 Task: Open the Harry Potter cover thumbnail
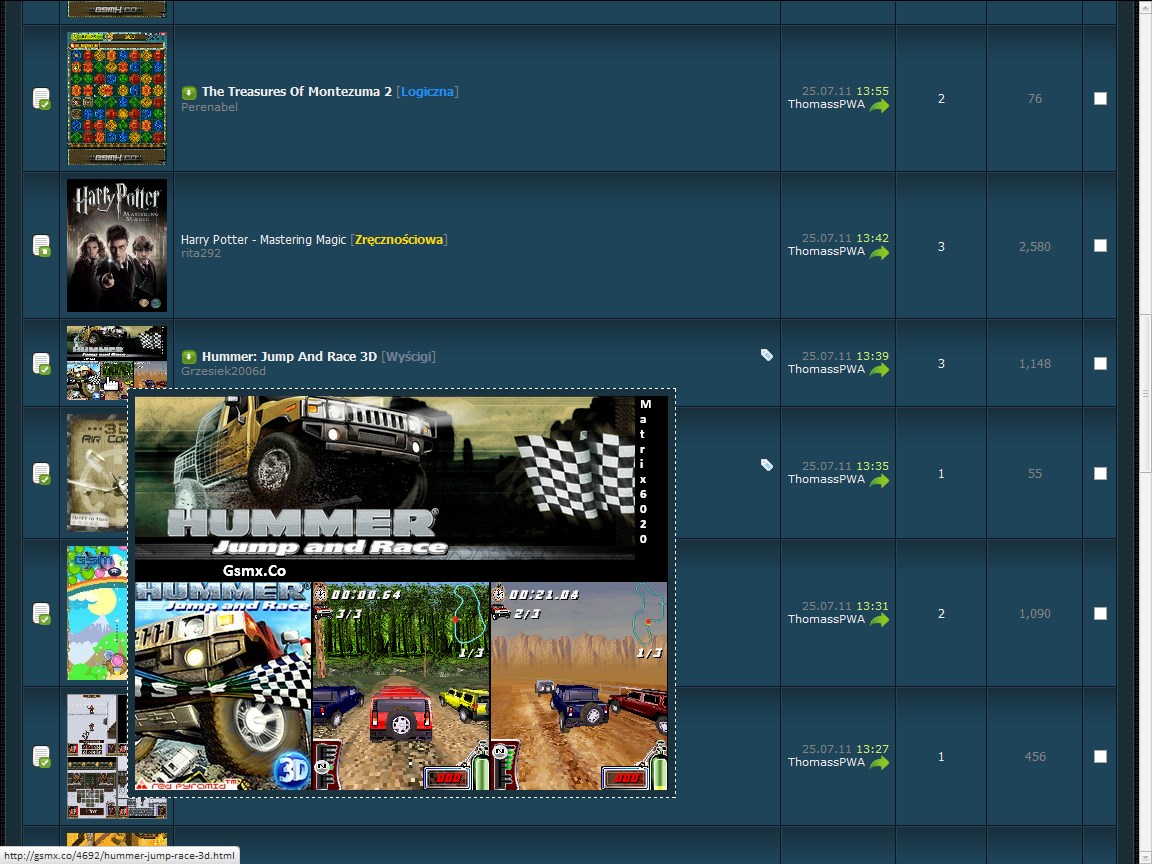click(x=117, y=246)
